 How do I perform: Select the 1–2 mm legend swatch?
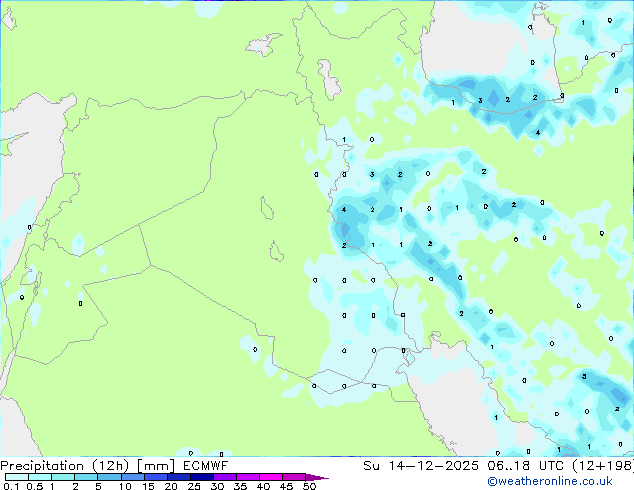pyautogui.click(x=63, y=477)
